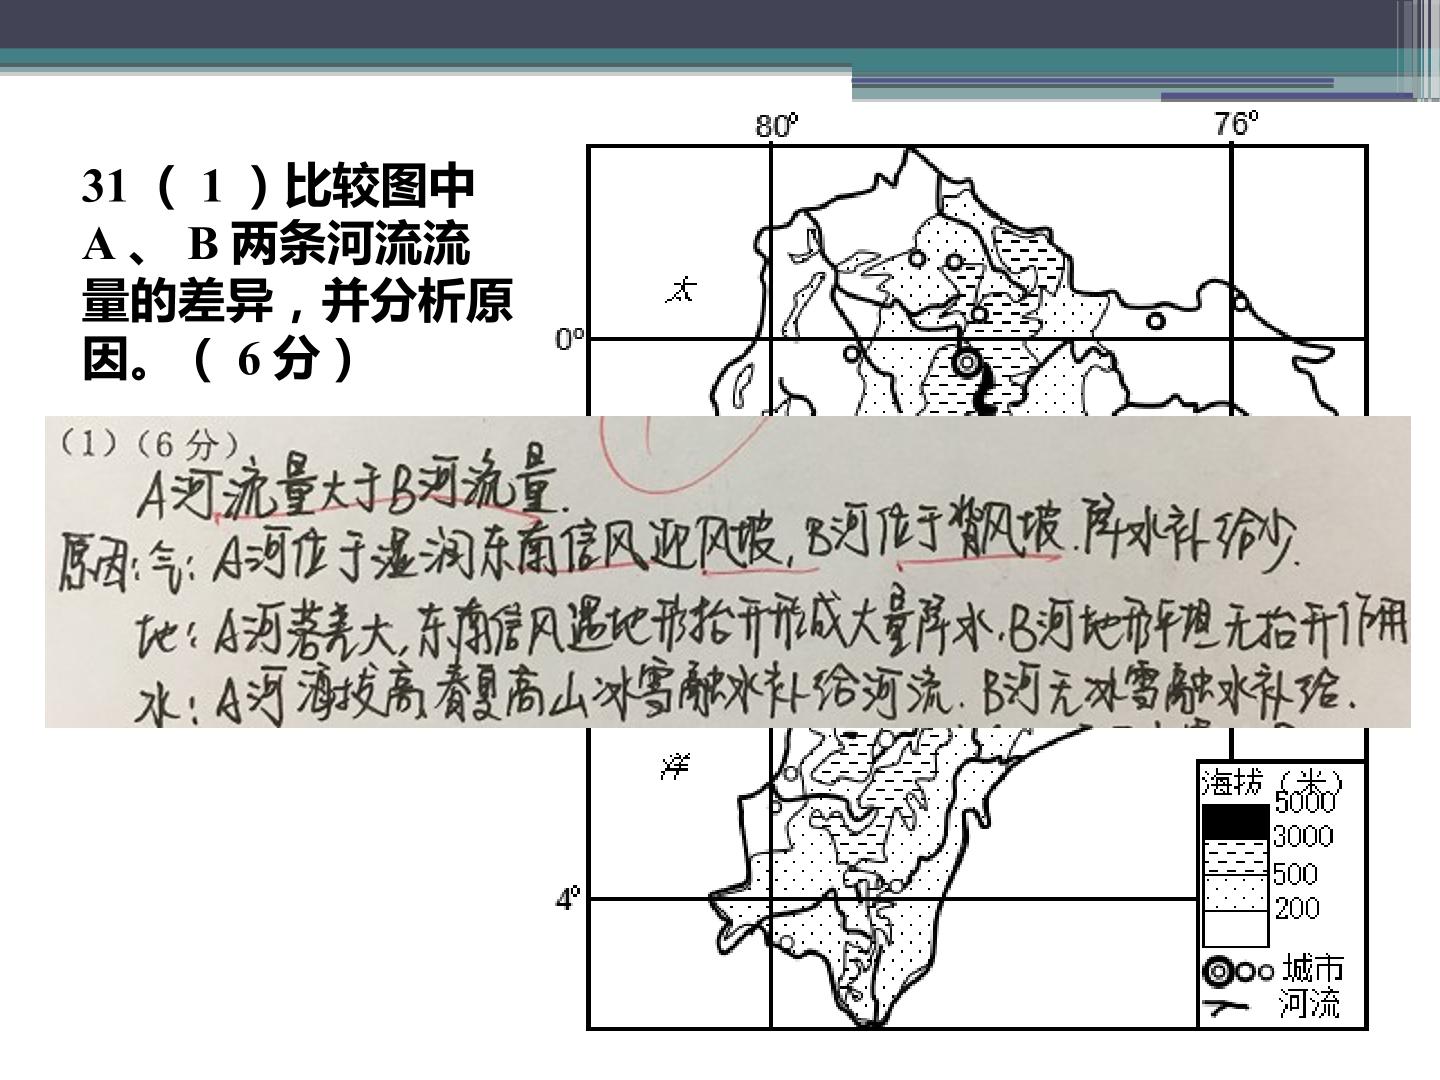Click the '0°' latitude label beside the map
Screen dimensions: 1440x1080
pos(570,340)
